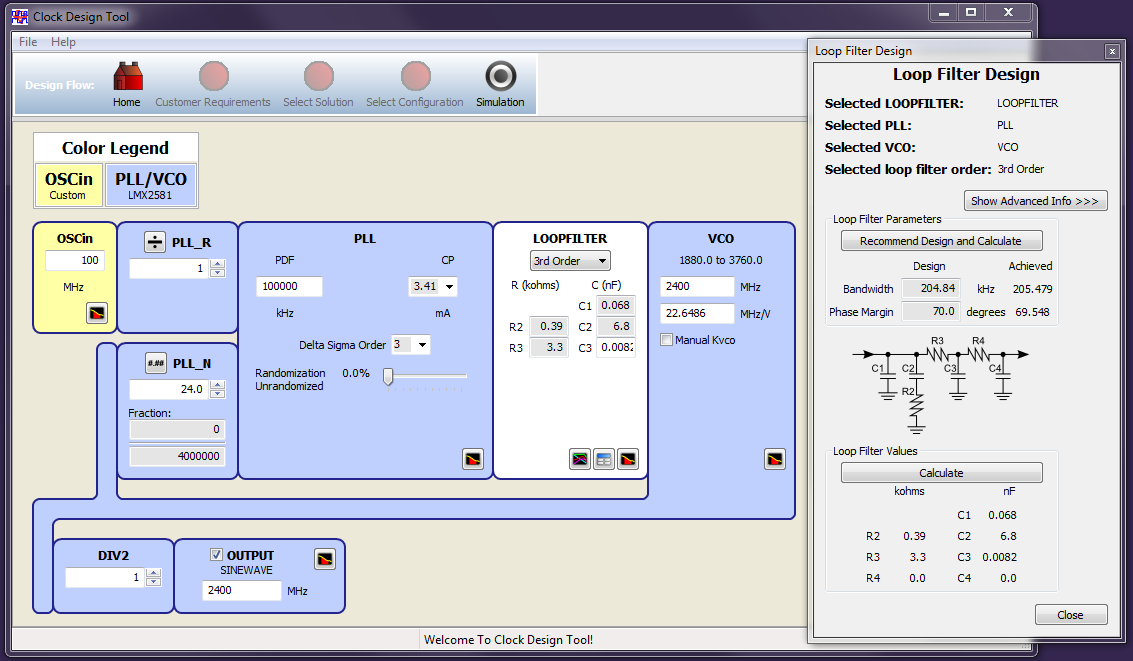Click the C3 0.0082 value in Loop Filter Values
The image size is (1133, 661).
(x=999, y=557)
